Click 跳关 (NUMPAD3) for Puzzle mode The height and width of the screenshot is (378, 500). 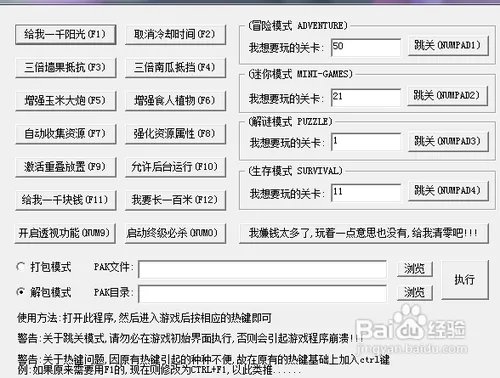click(x=448, y=142)
